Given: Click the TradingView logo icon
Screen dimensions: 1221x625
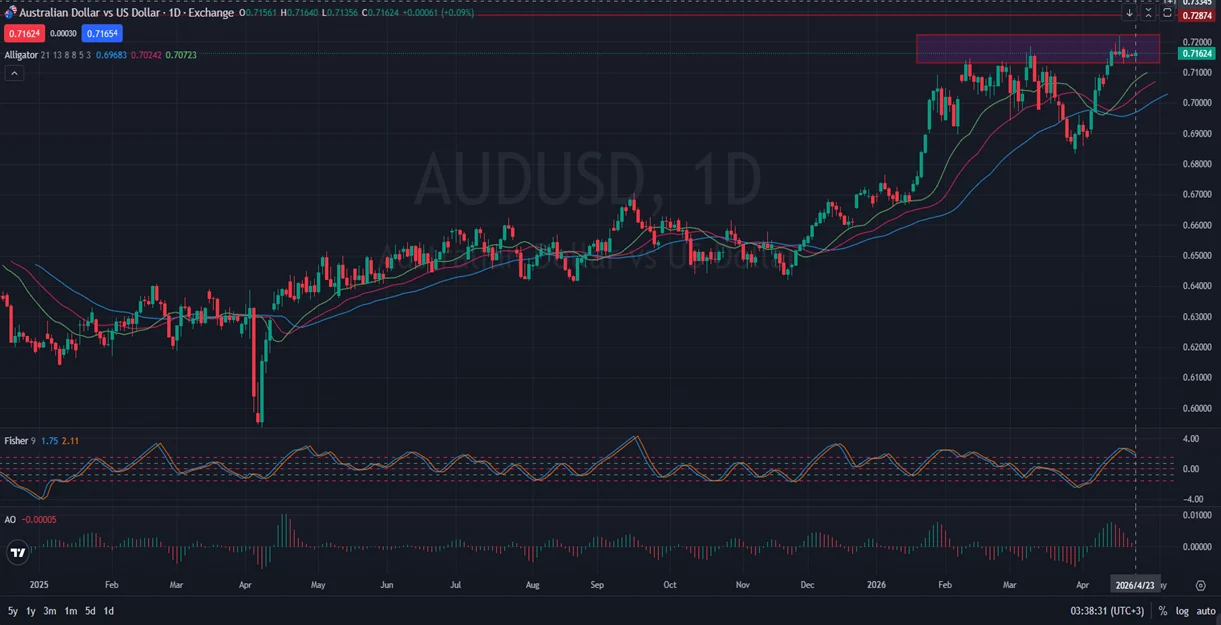Looking at the screenshot, I should [17, 552].
